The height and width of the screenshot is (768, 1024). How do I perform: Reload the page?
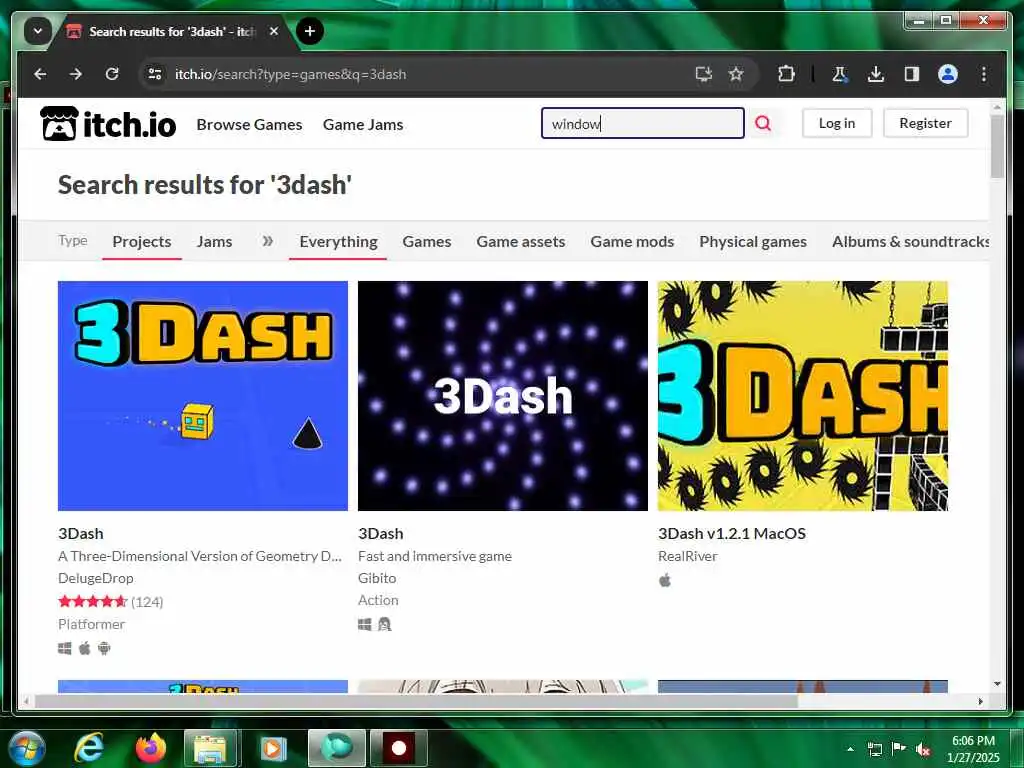(x=112, y=74)
